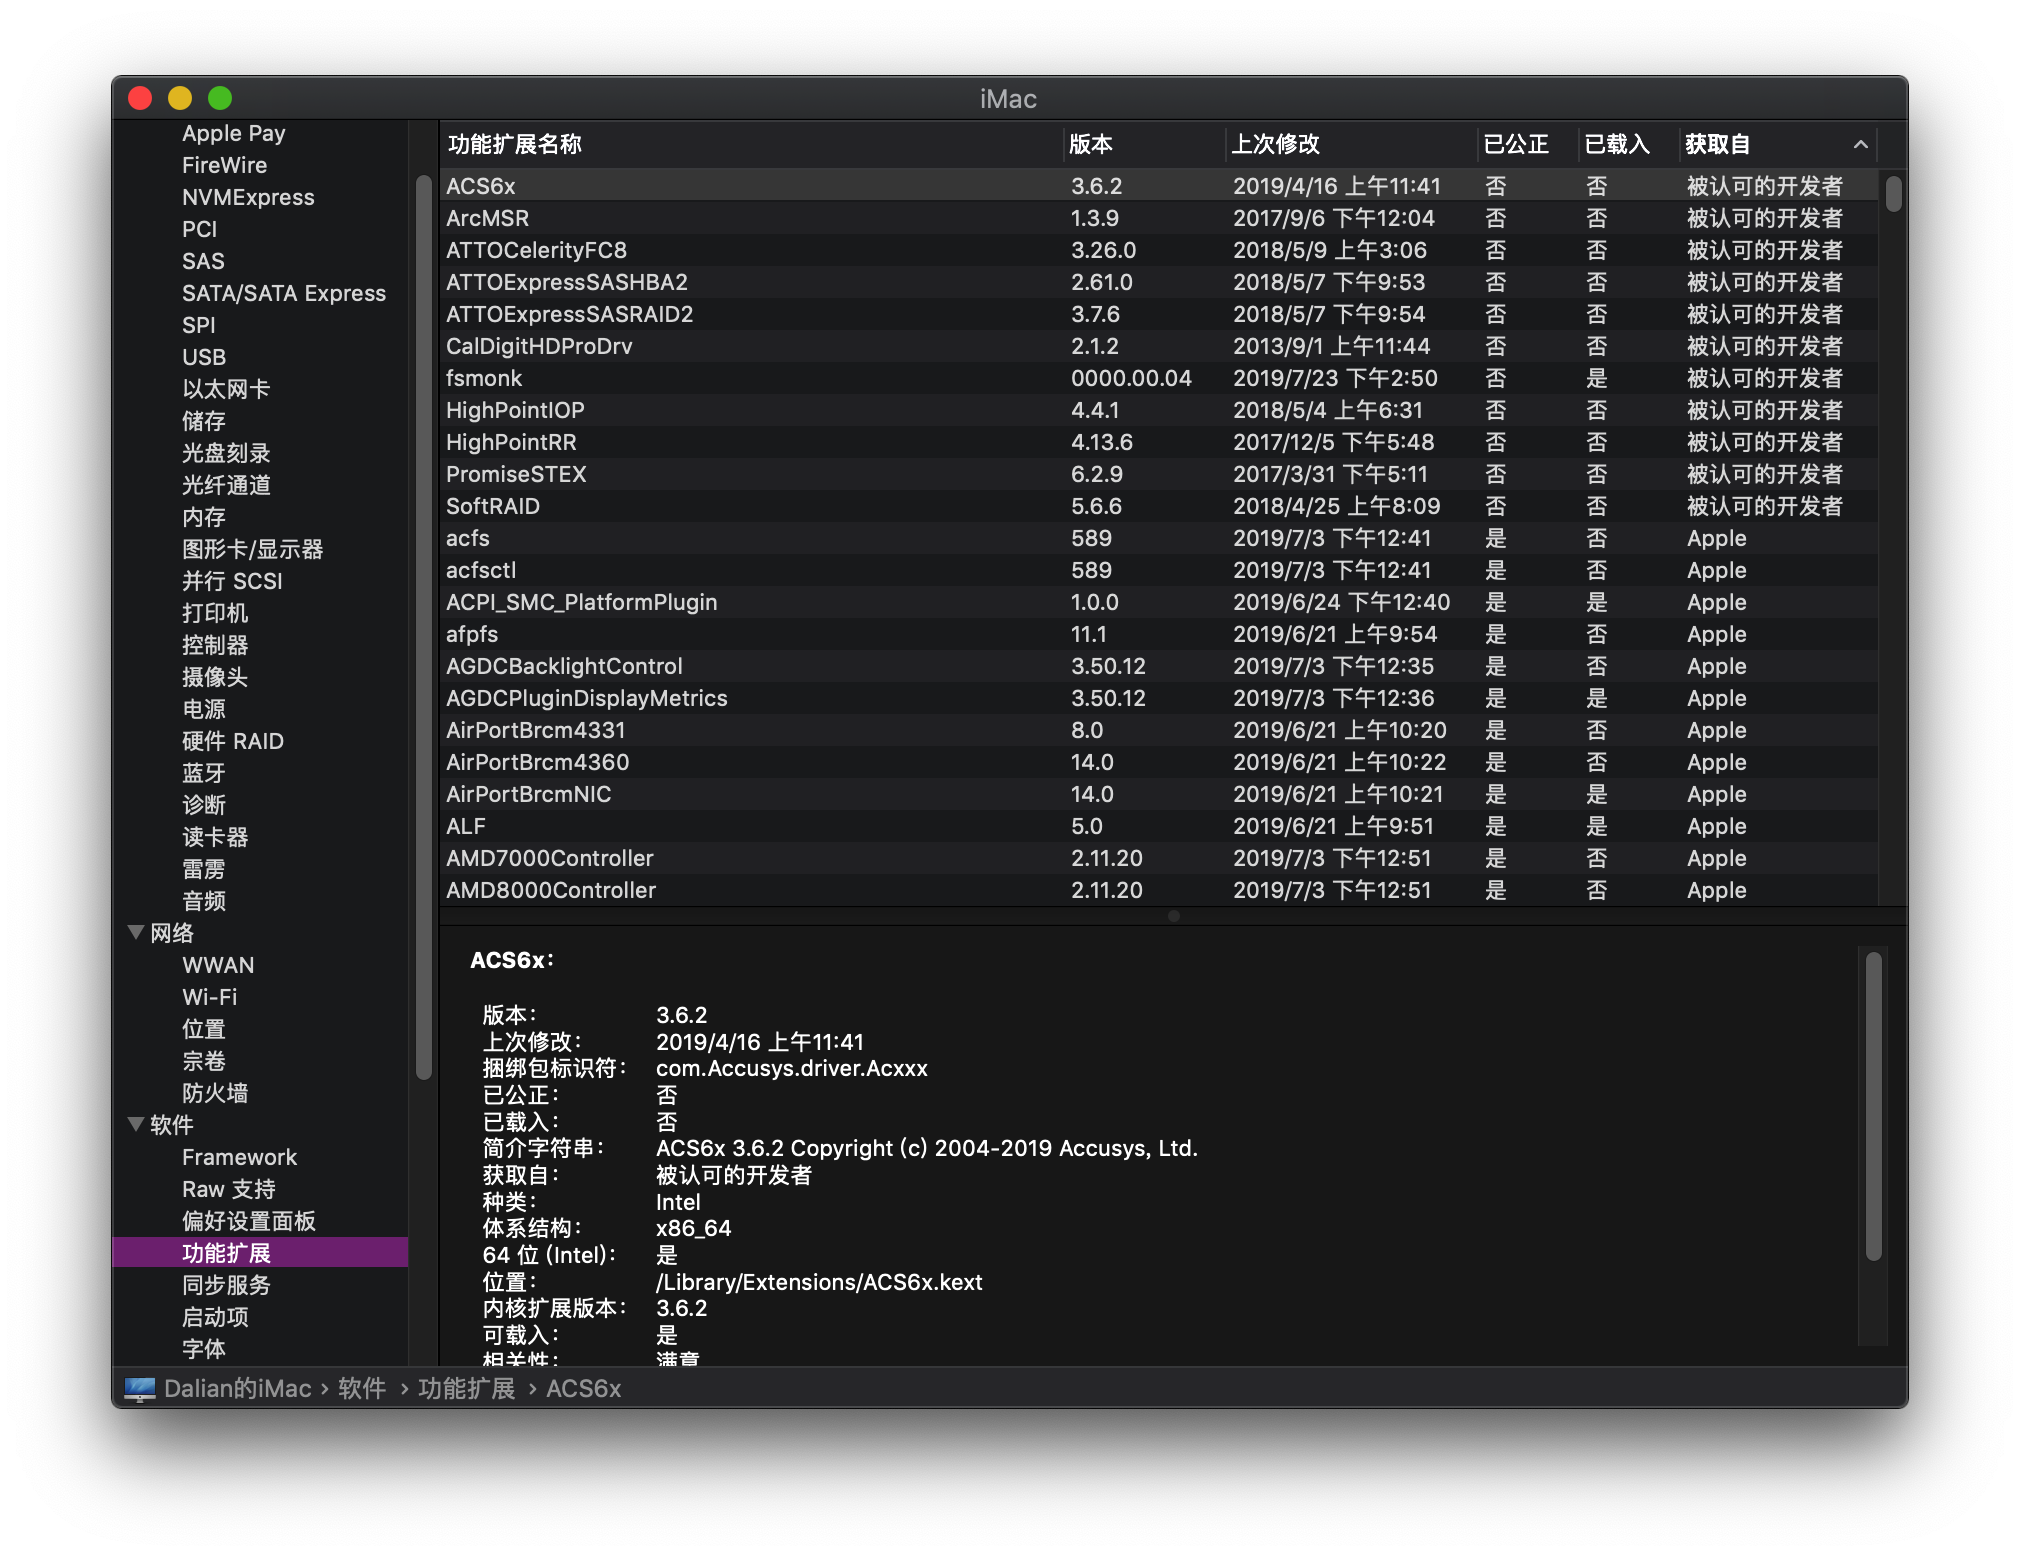
Task: Select the SoftRAID extension row
Action: [1158, 506]
